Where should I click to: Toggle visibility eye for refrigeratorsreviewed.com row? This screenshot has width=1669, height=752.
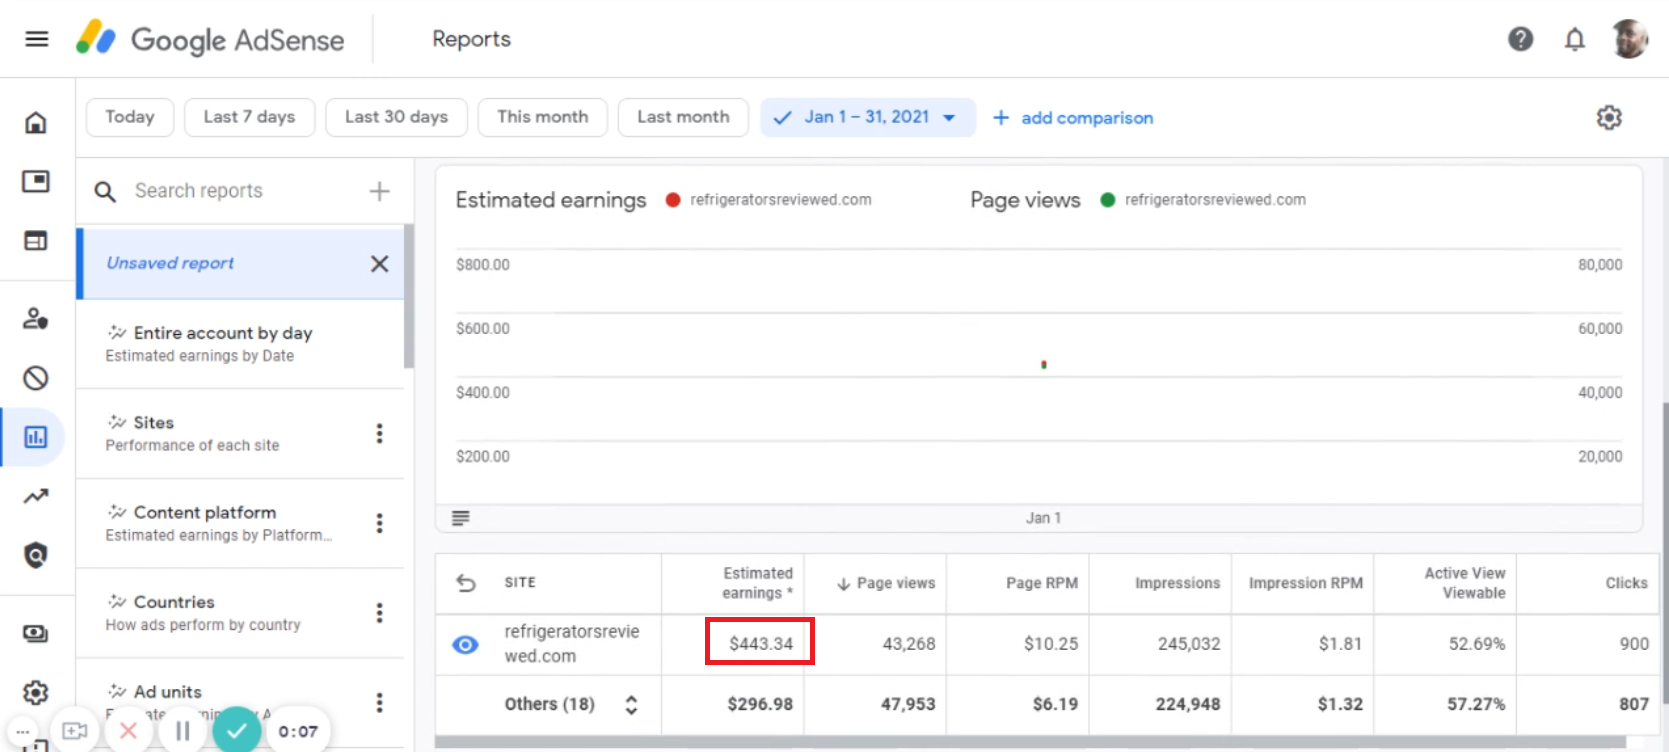click(465, 645)
